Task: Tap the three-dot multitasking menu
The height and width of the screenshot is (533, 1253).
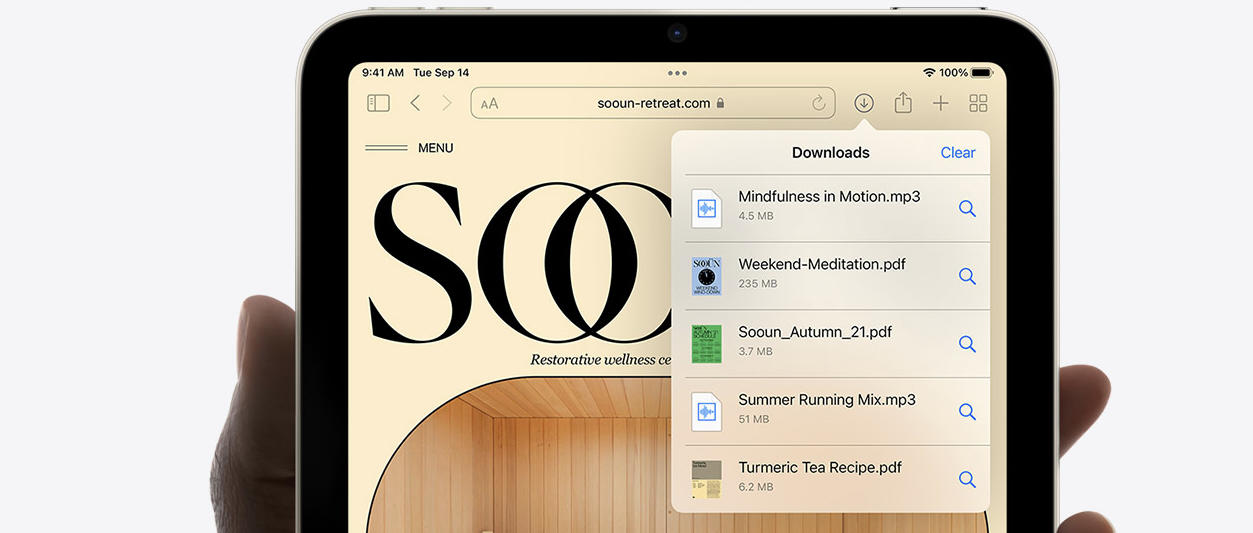Action: tap(677, 73)
